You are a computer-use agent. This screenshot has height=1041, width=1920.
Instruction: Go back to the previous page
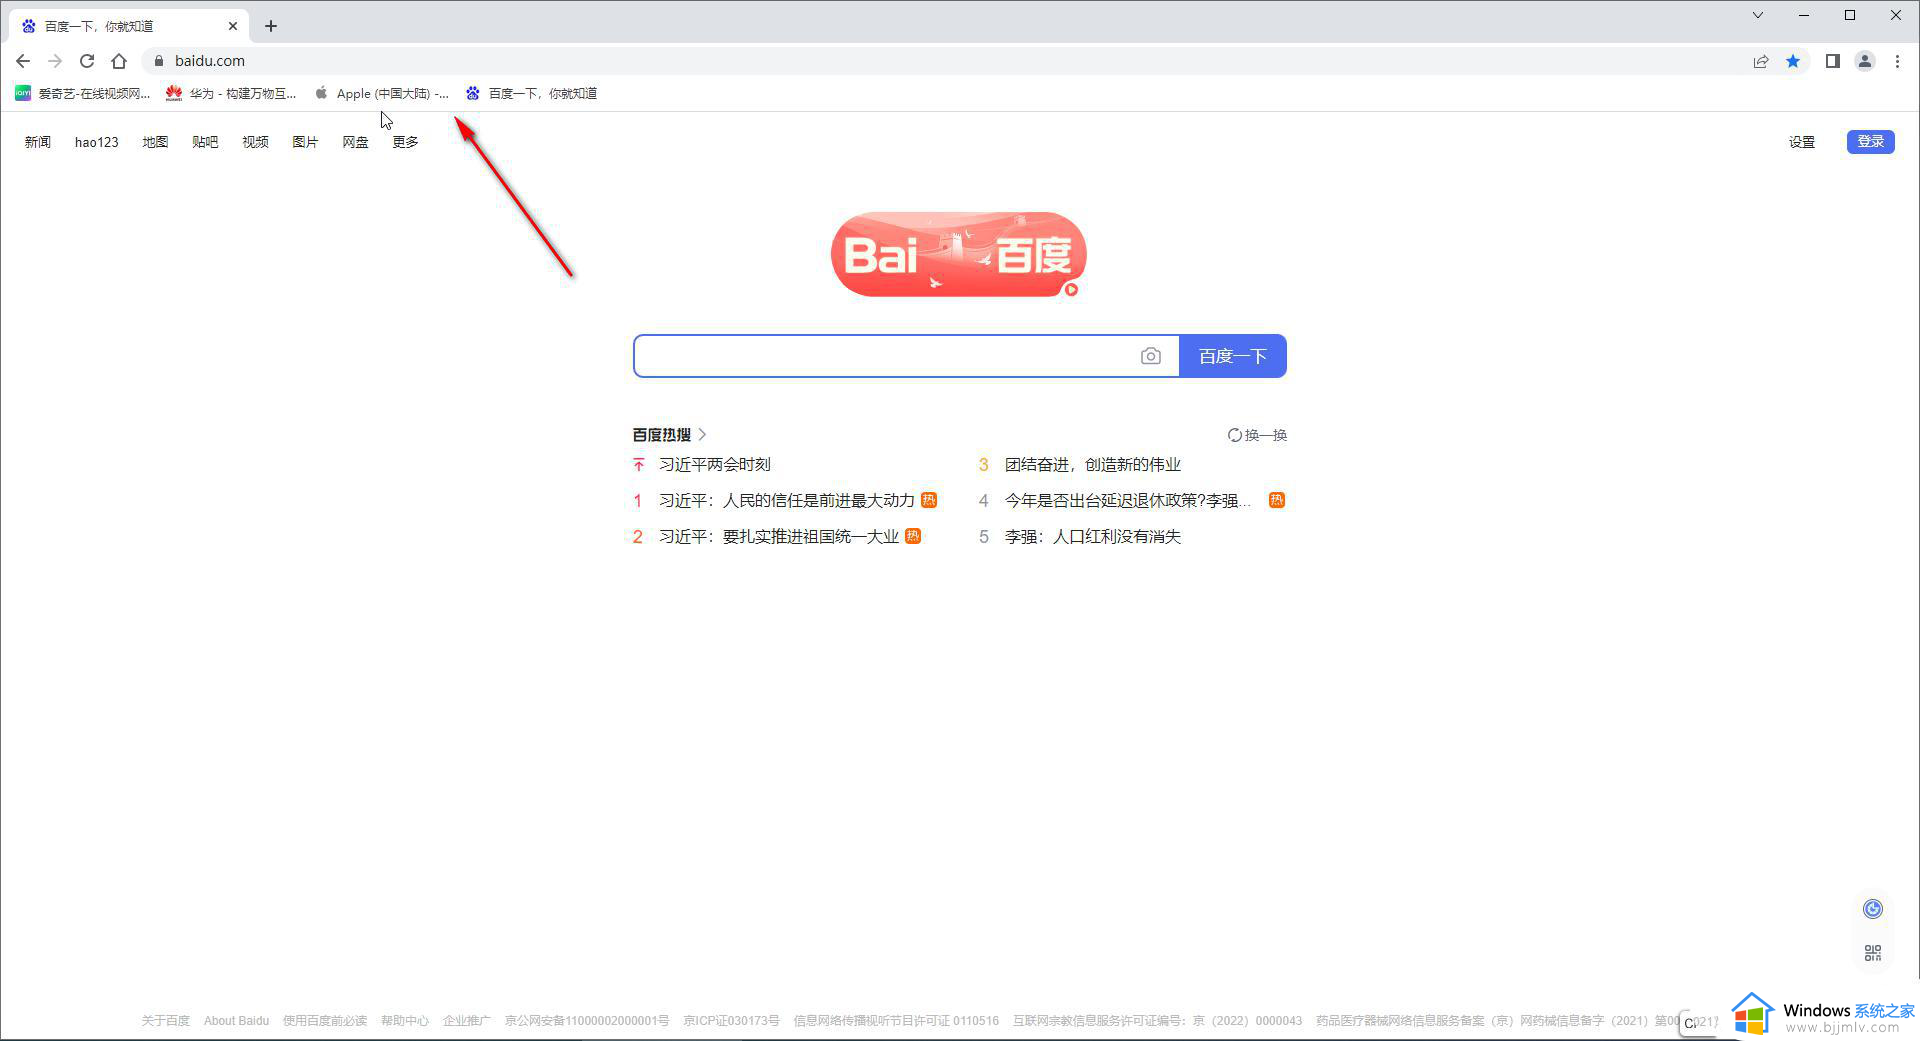pyautogui.click(x=23, y=61)
